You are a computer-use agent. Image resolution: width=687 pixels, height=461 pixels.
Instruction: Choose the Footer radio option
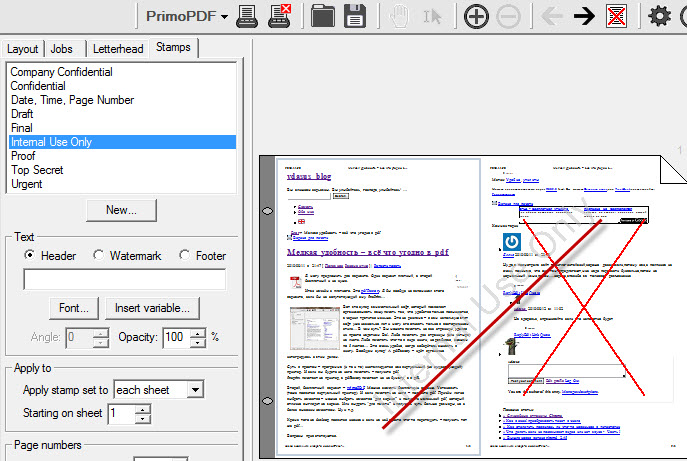[184, 255]
